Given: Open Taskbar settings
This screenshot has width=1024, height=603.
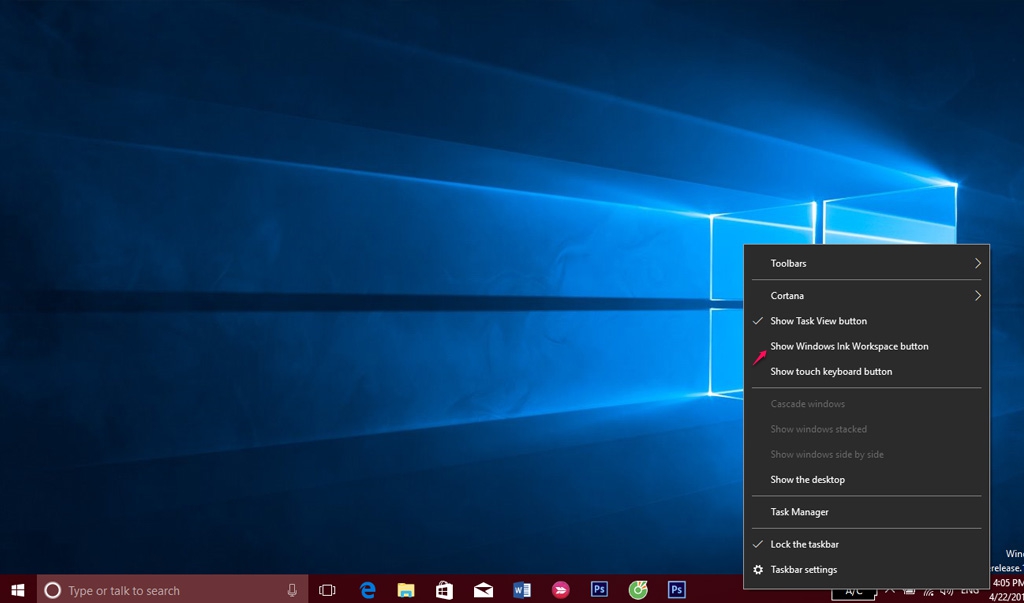Looking at the screenshot, I should point(803,569).
